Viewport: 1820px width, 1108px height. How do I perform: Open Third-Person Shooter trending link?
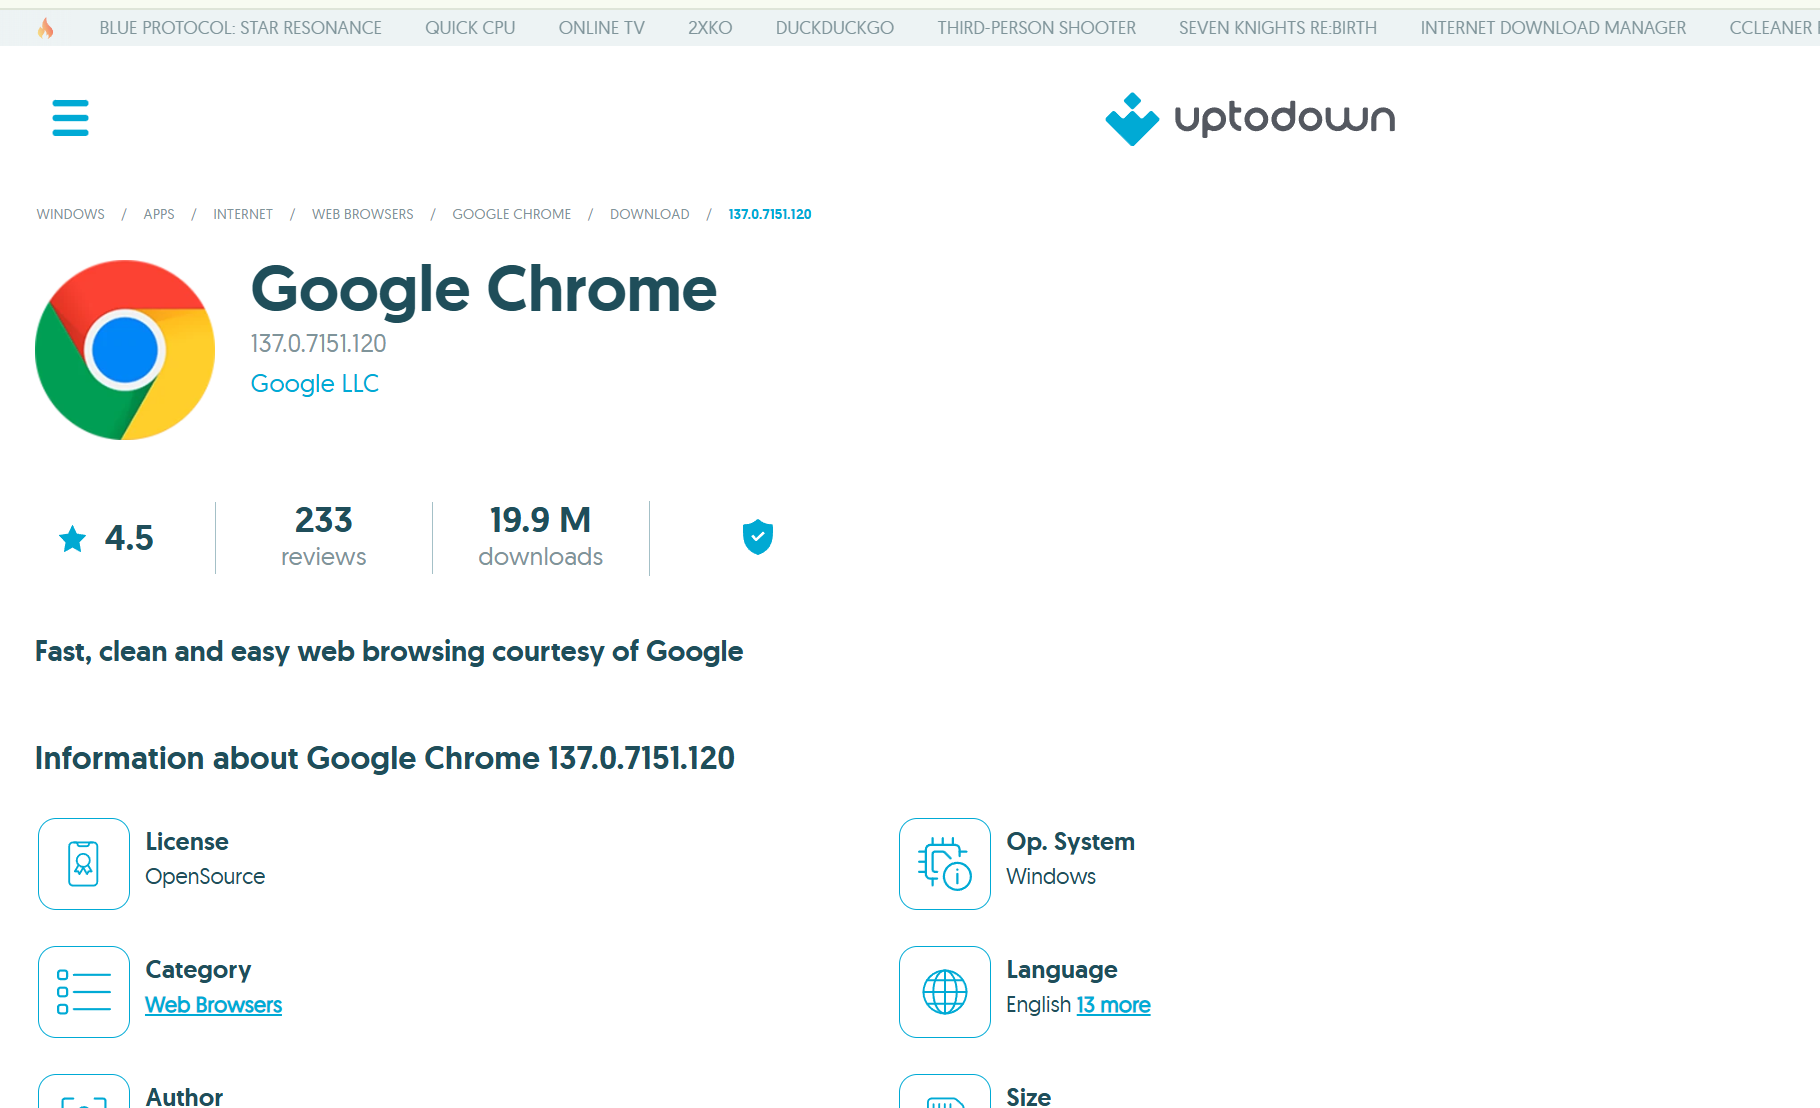pos(1037,28)
